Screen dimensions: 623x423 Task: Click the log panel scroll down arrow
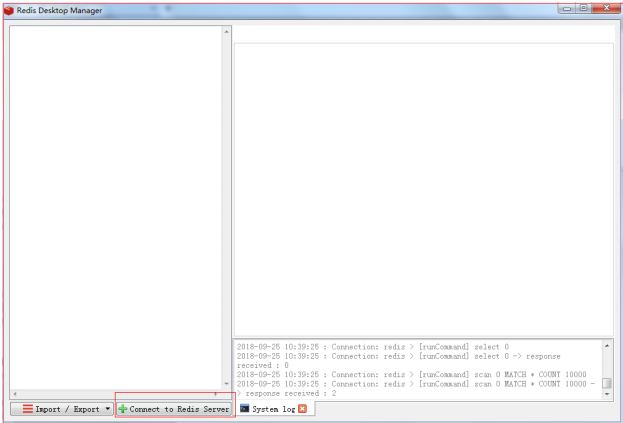pyautogui.click(x=607, y=394)
